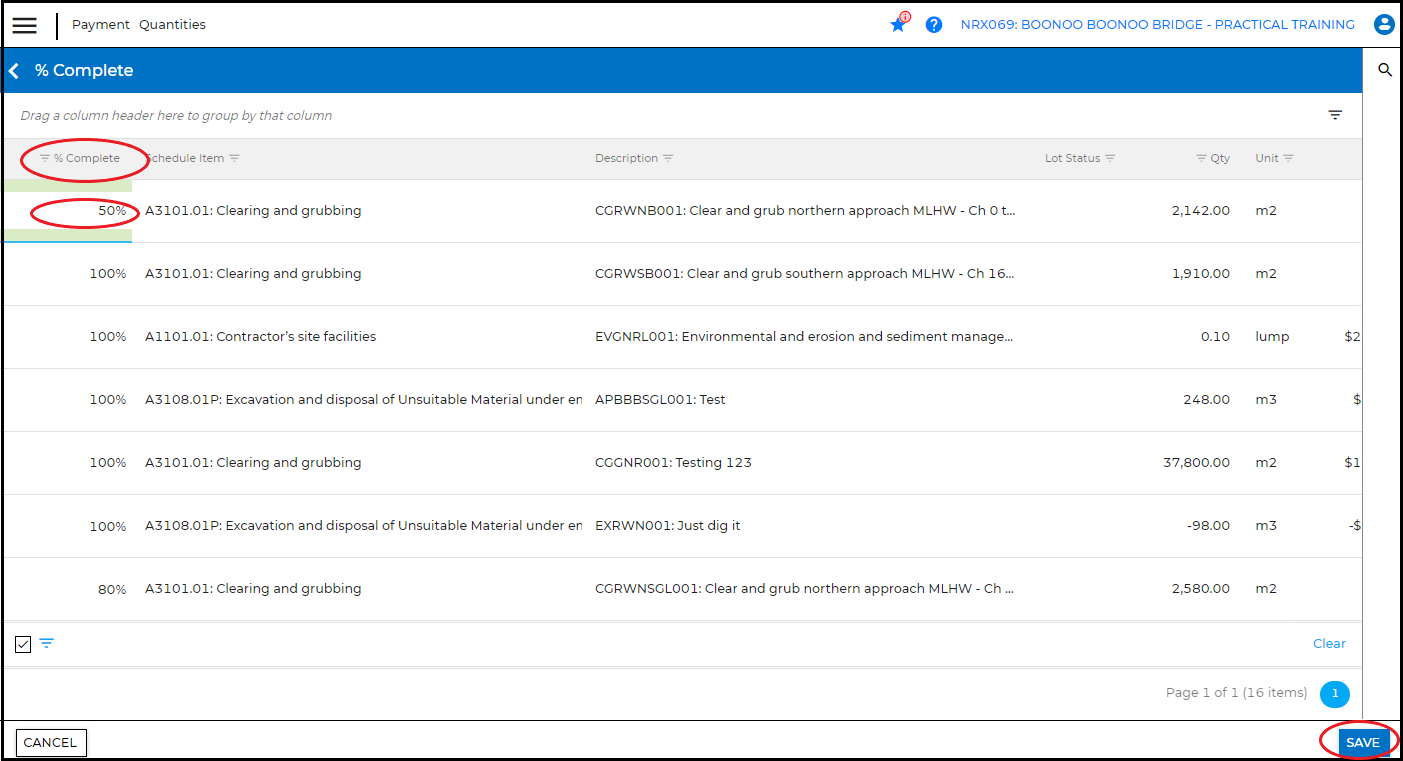Viewport: 1403px width, 761px height.
Task: Open help with the question mark icon
Action: 933,25
